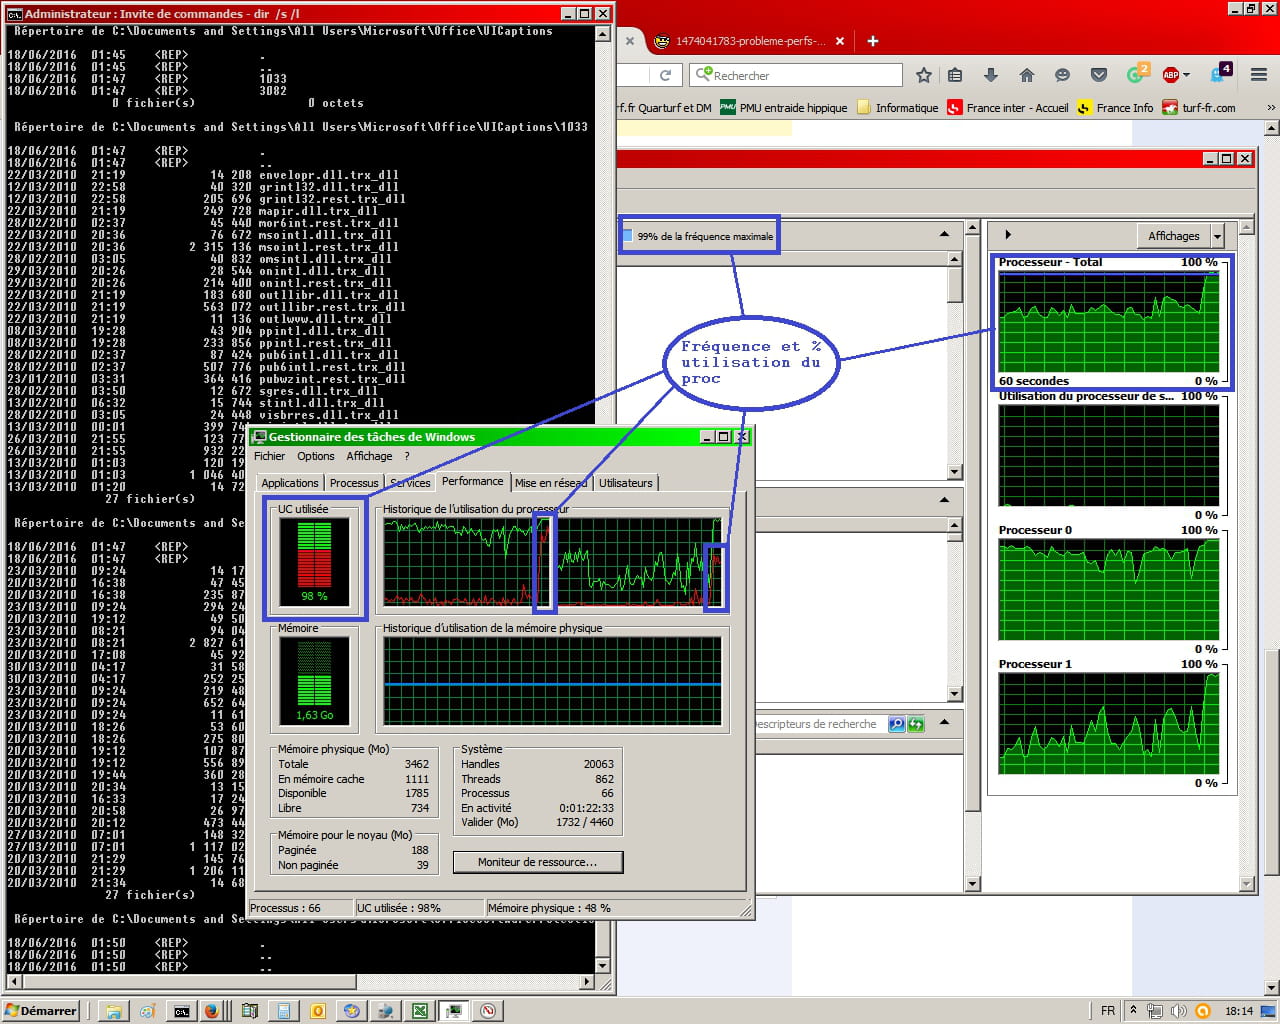The width and height of the screenshot is (1280, 1024).
Task: Click the Processeur 0 usage graph
Action: pyautogui.click(x=1109, y=590)
